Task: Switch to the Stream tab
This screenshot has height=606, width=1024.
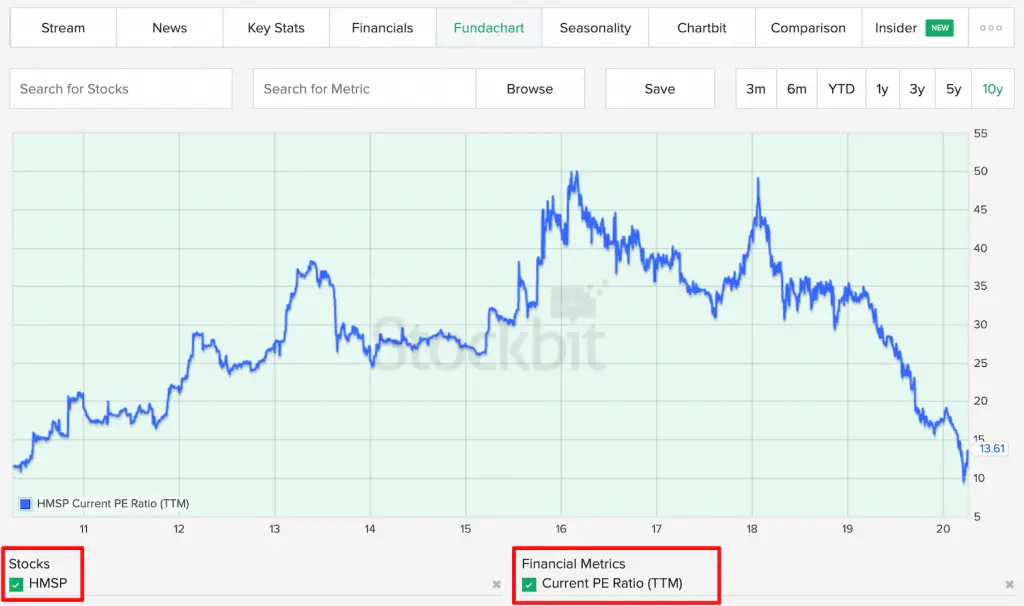Action: [x=62, y=28]
